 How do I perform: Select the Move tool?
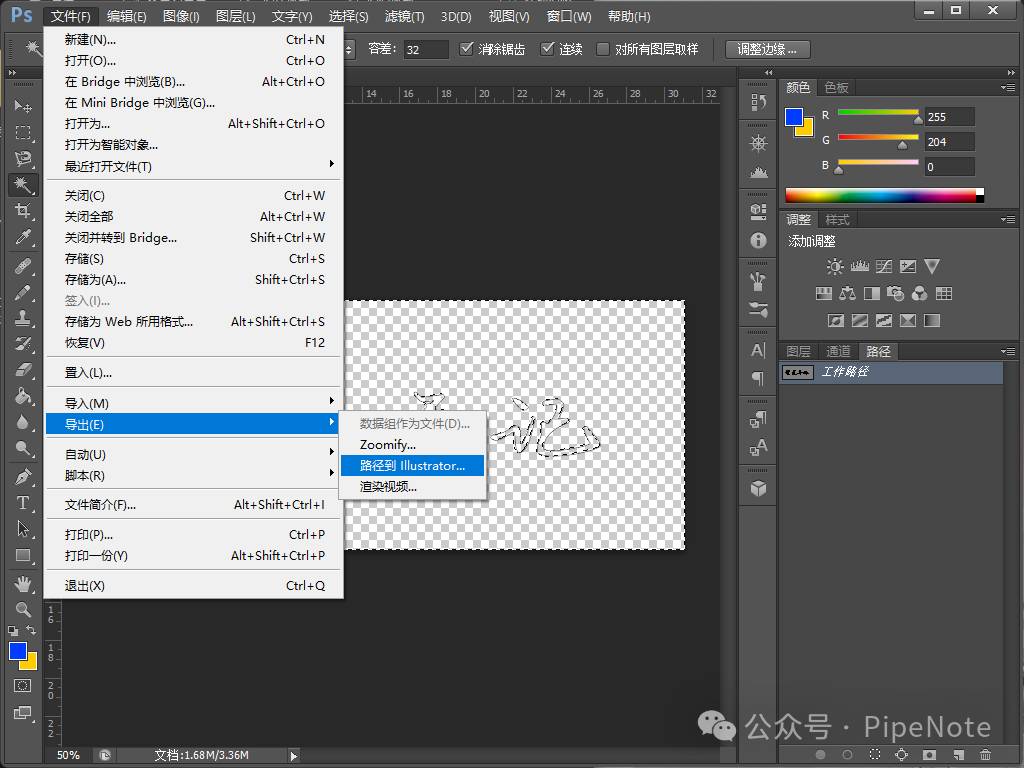23,106
